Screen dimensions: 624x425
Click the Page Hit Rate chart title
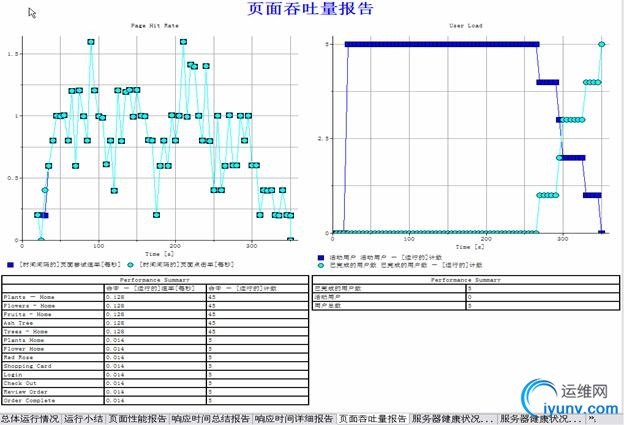tap(155, 25)
